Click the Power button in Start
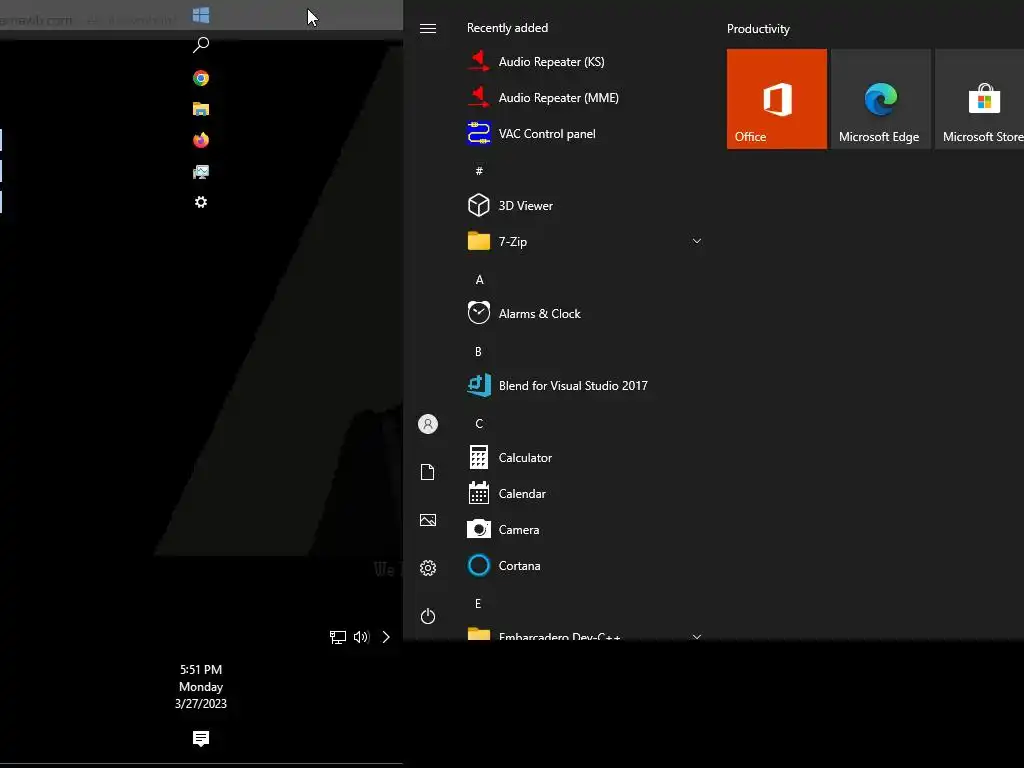Viewport: 1024px width, 768px height. tap(428, 616)
